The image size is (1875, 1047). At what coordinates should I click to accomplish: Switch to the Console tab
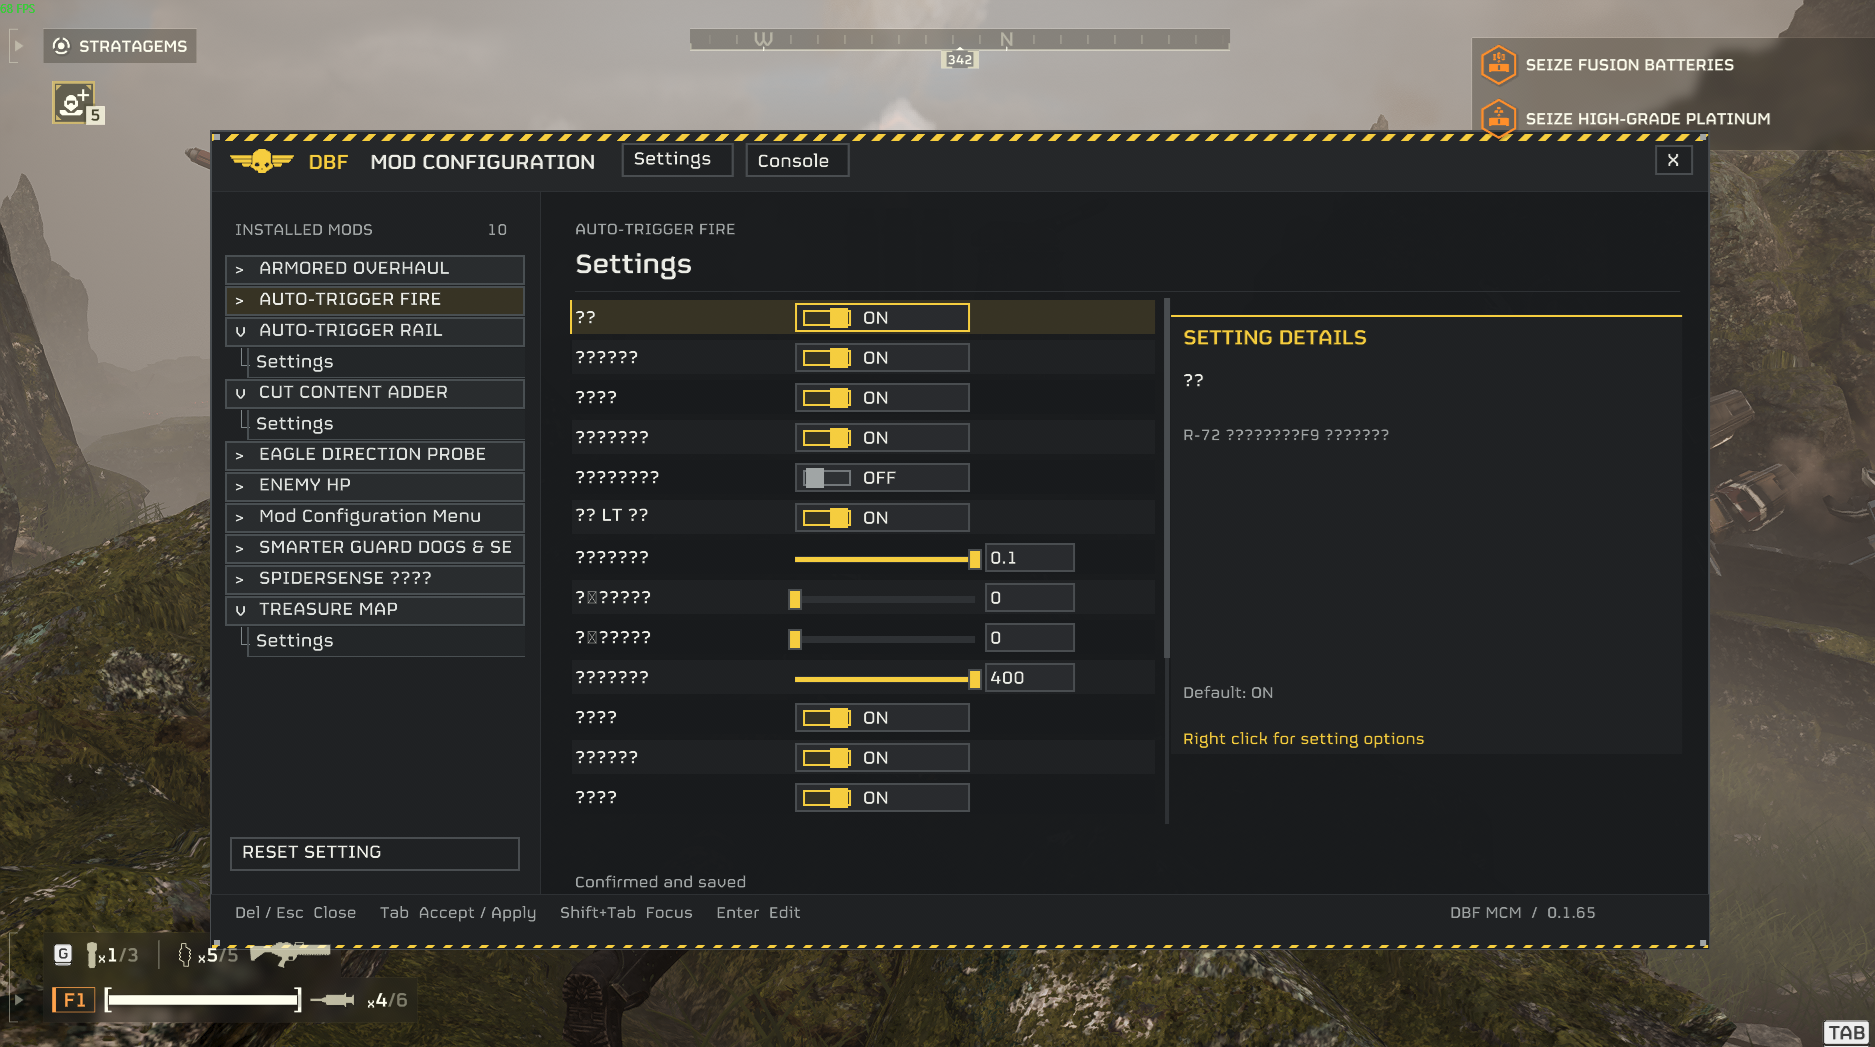pos(797,160)
